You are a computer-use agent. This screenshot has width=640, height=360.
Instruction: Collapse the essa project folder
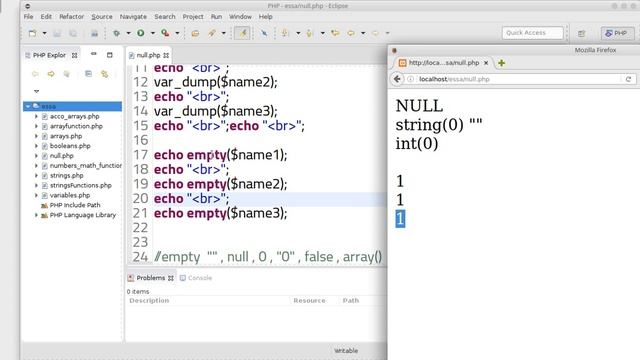pyautogui.click(x=28, y=107)
